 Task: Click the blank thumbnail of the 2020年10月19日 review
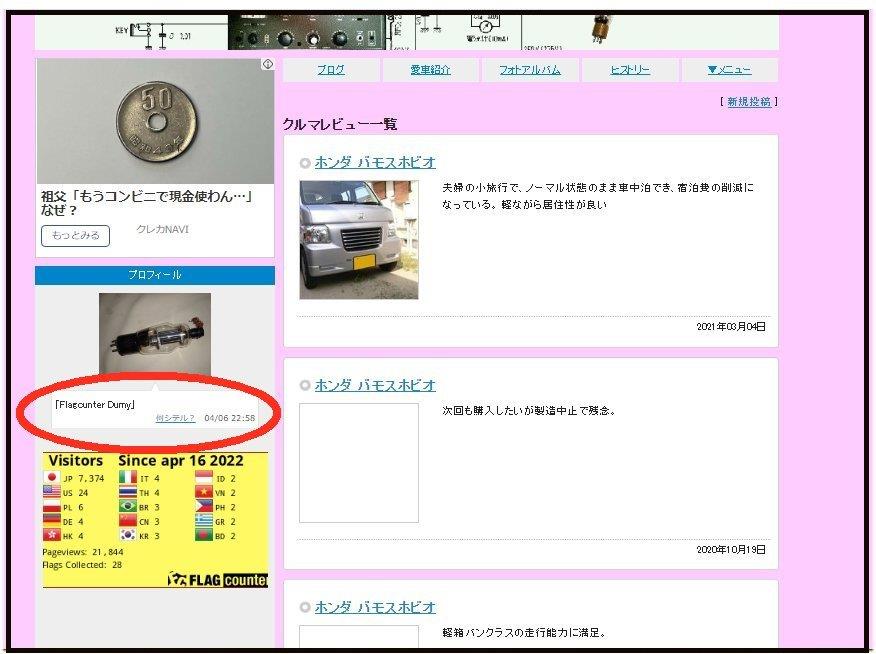(359, 463)
